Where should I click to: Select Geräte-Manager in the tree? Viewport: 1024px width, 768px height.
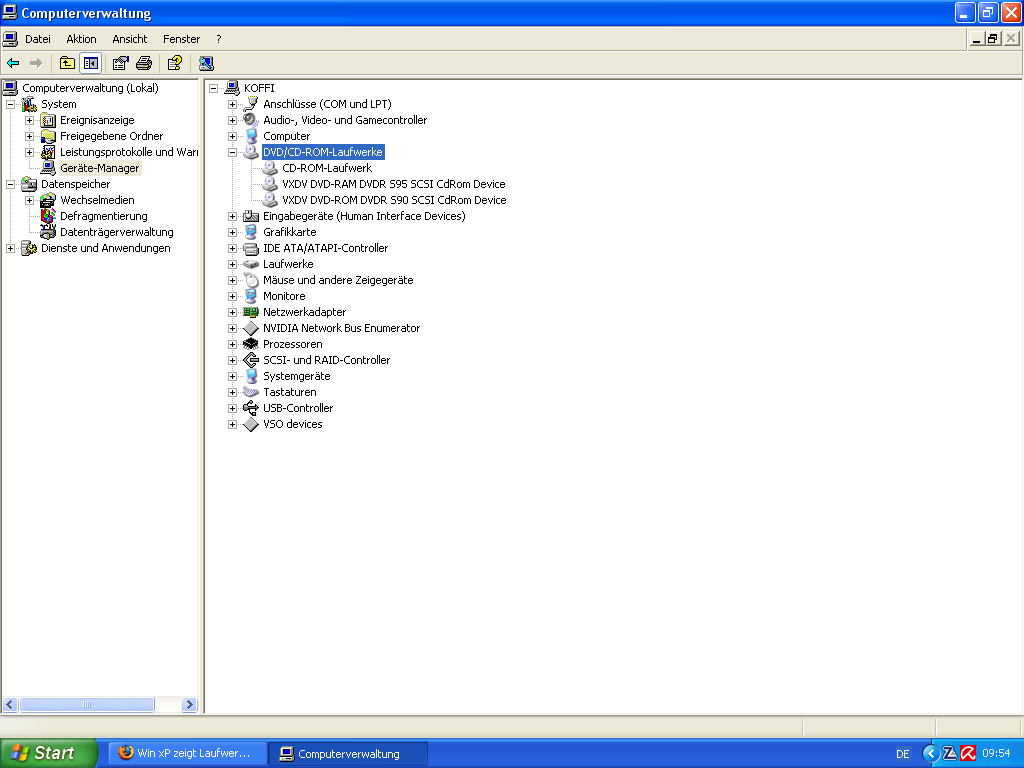coord(99,168)
